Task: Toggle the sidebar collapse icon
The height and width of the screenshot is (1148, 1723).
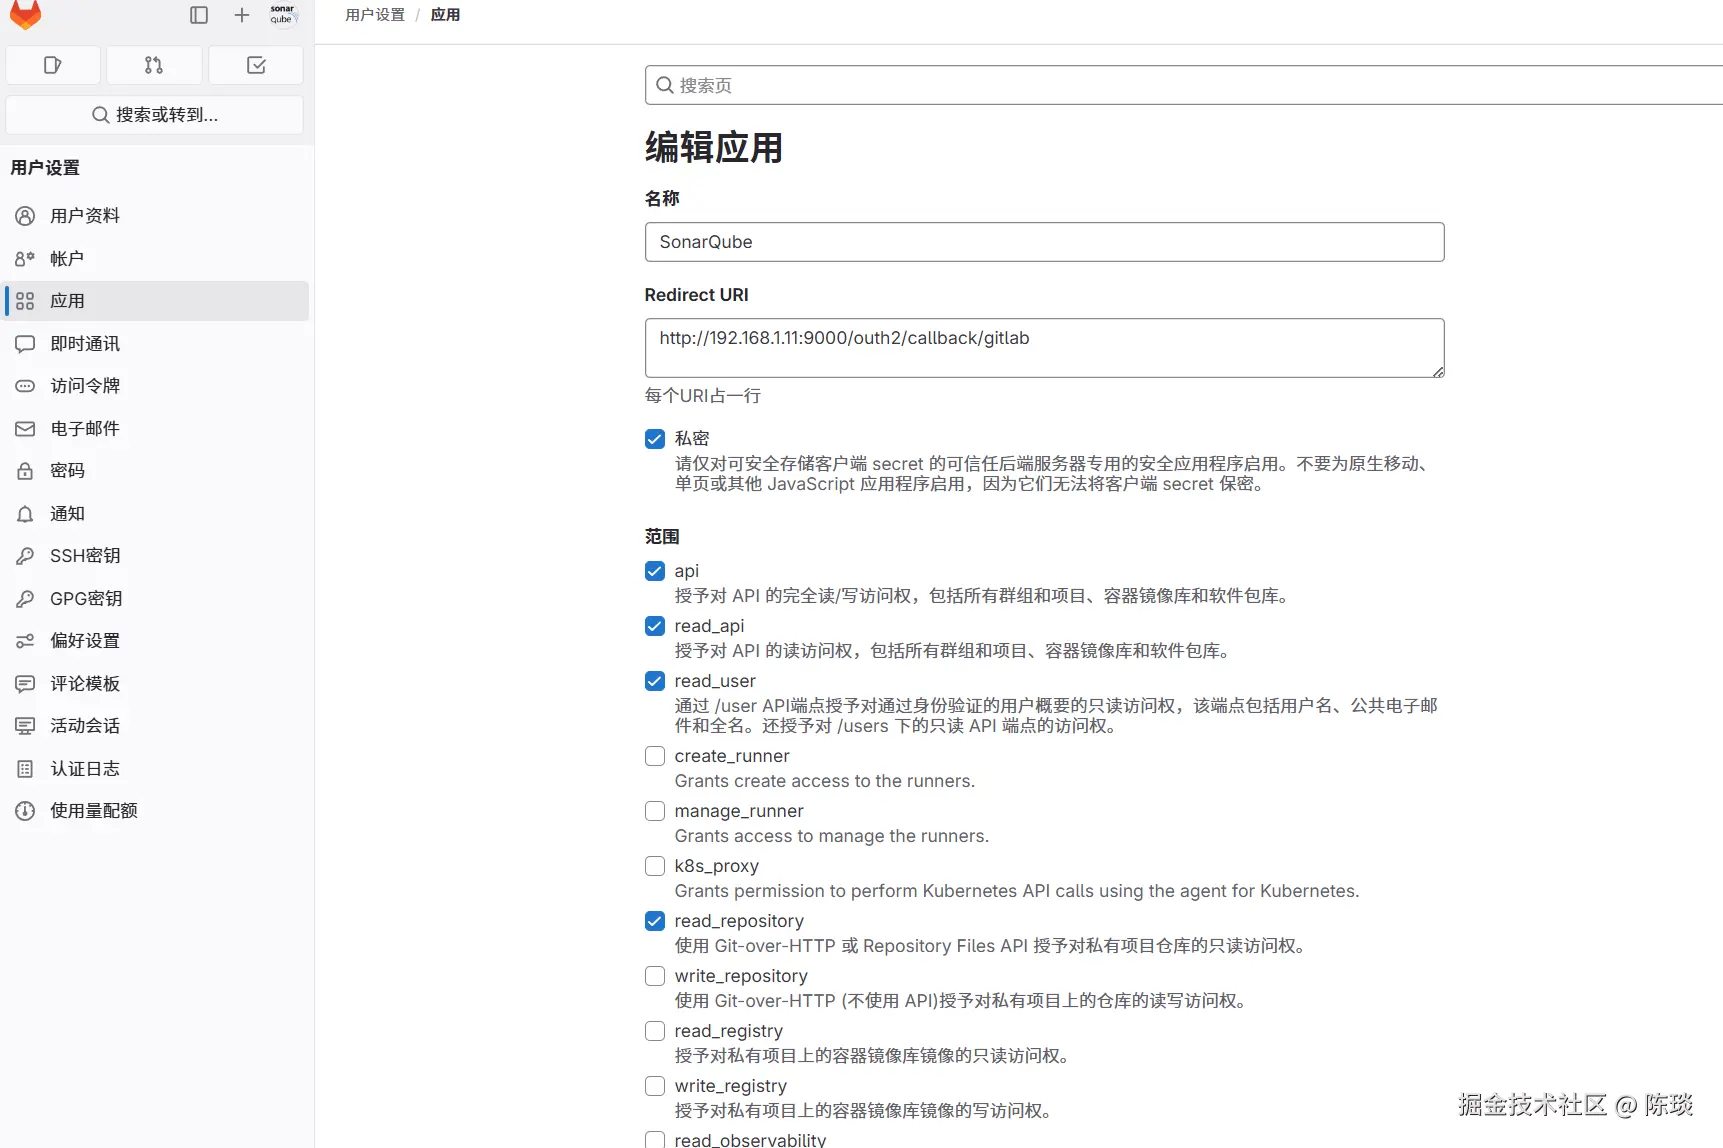Action: (199, 15)
